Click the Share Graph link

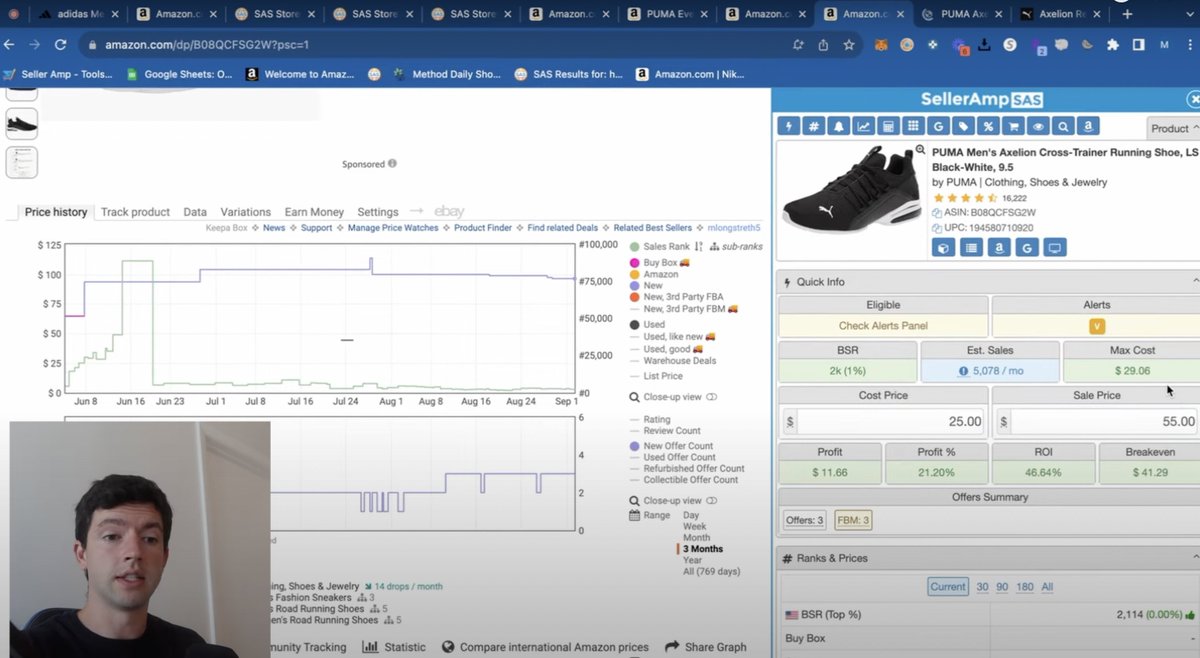point(705,647)
